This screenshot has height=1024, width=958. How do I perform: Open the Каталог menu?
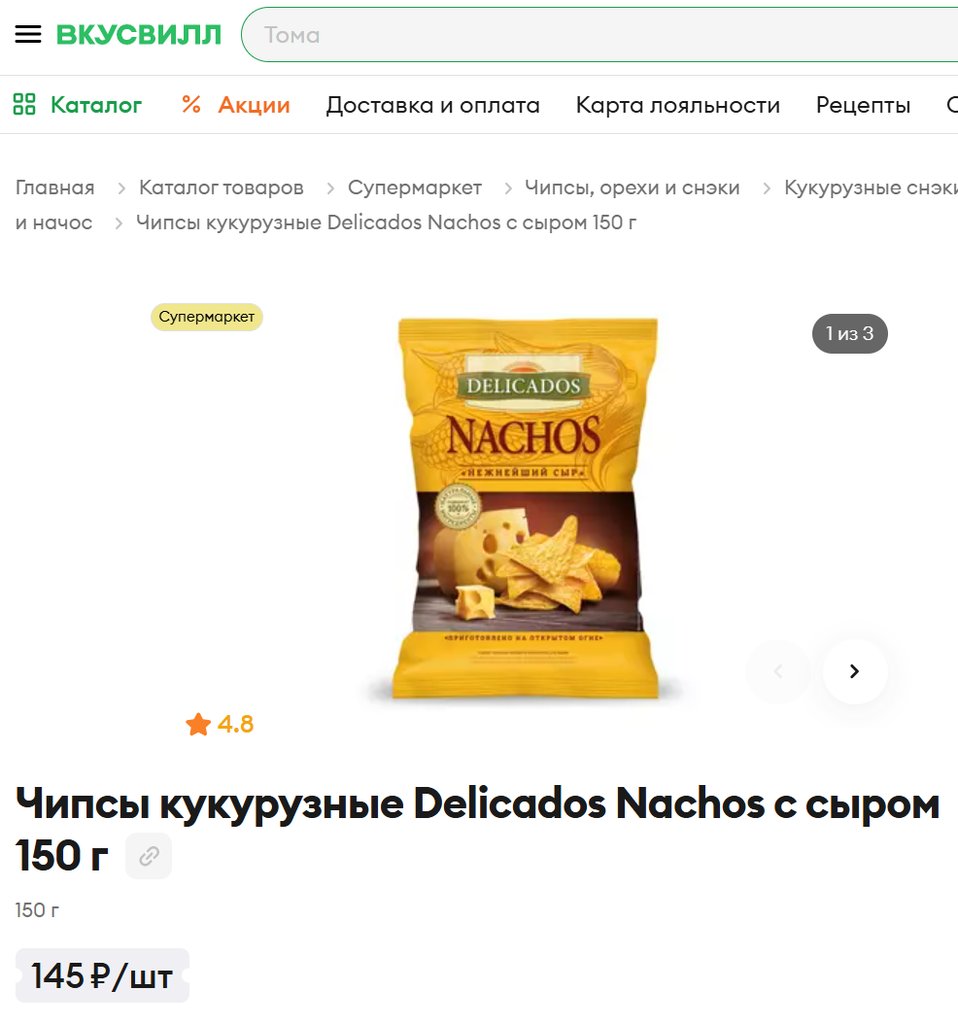point(96,104)
